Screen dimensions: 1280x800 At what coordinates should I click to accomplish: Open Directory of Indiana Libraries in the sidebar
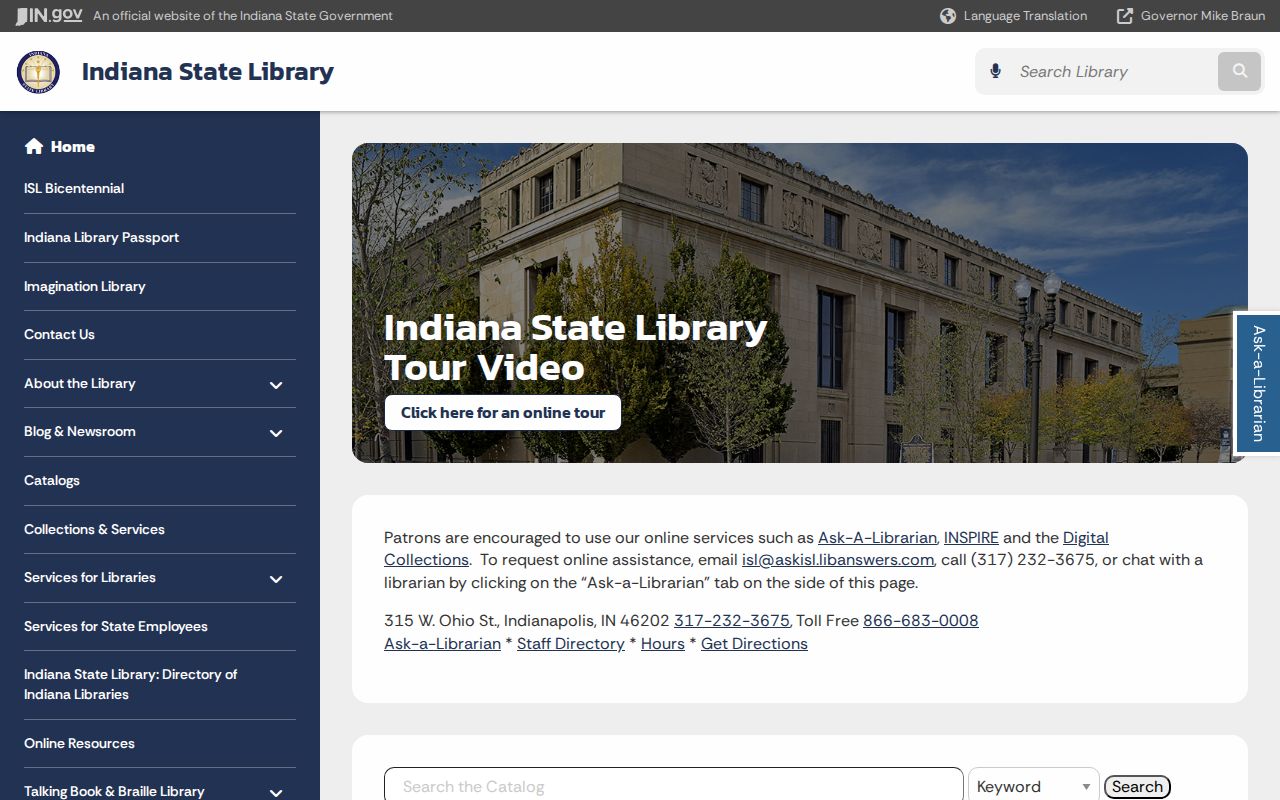point(130,684)
